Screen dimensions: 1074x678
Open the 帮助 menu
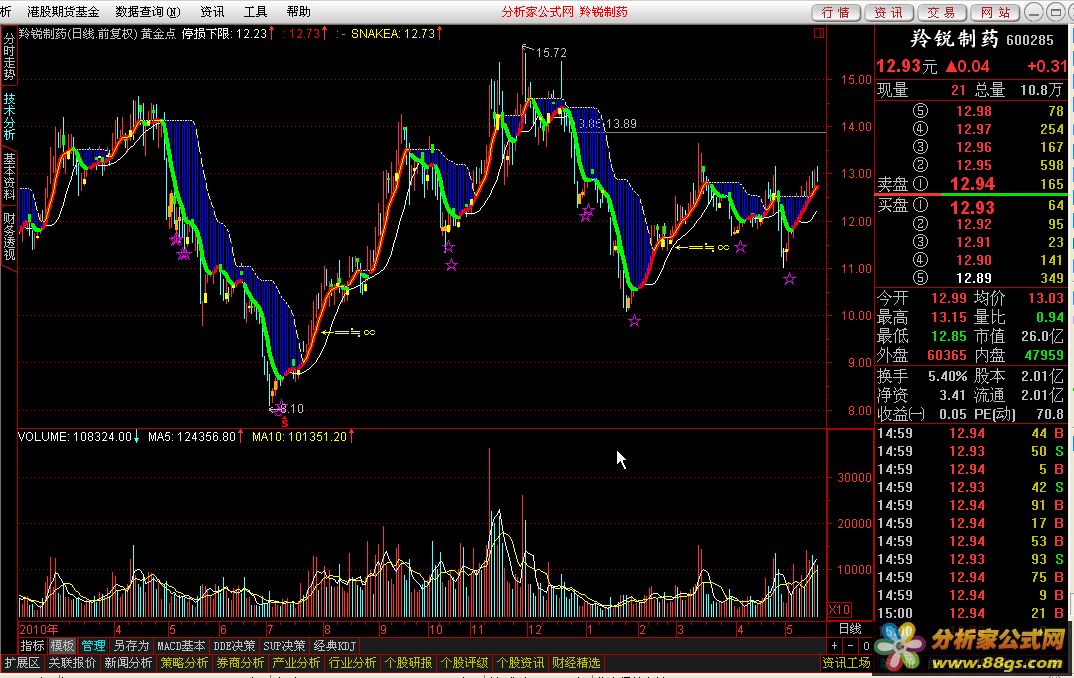299,12
